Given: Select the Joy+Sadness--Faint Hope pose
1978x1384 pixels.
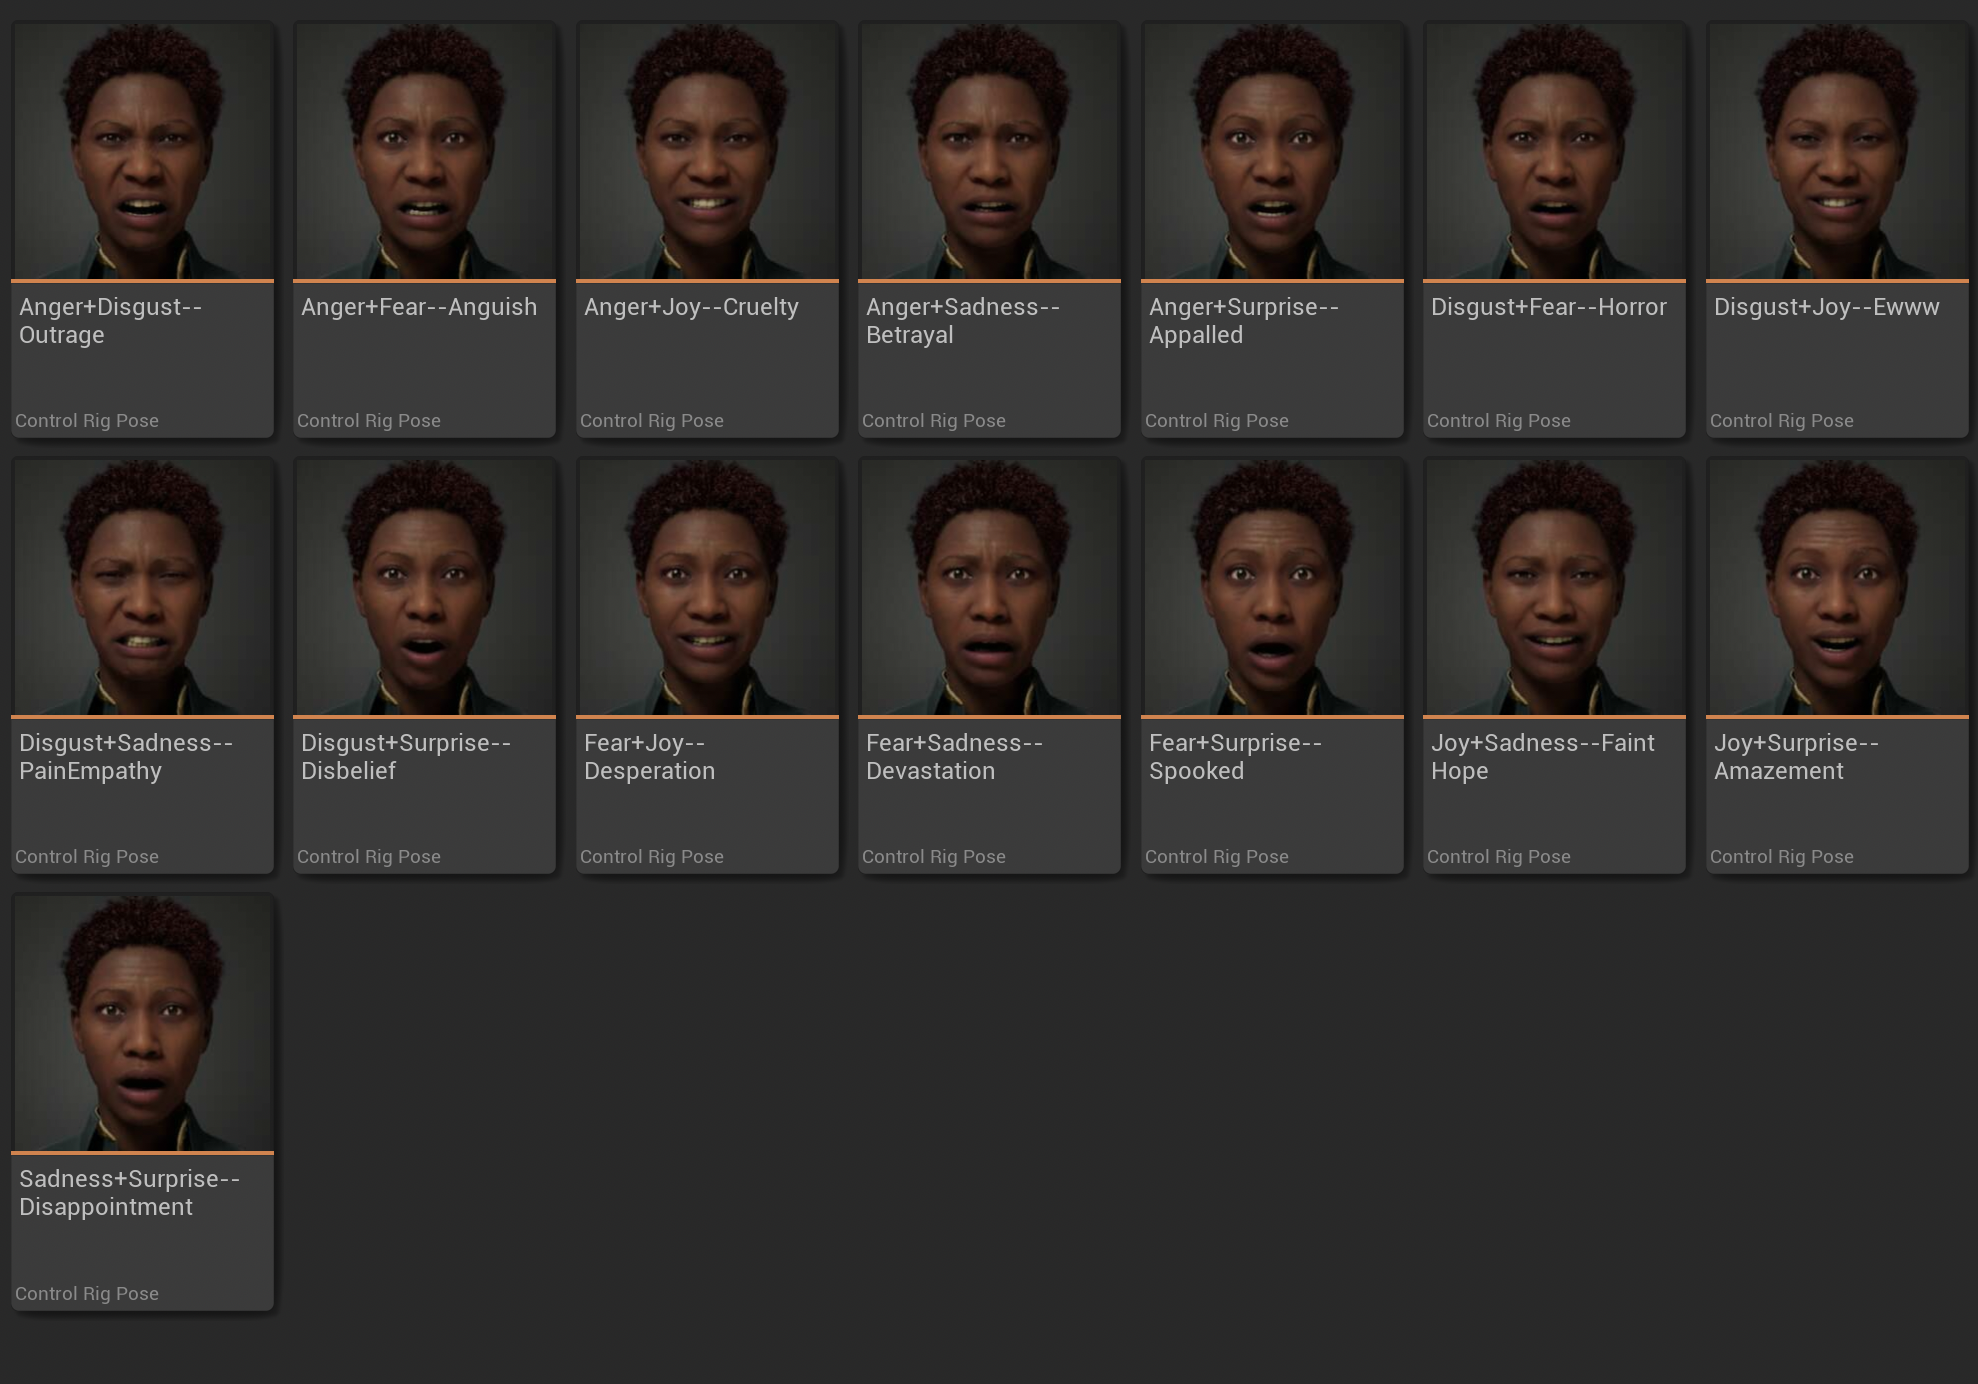Looking at the screenshot, I should tap(1554, 587).
